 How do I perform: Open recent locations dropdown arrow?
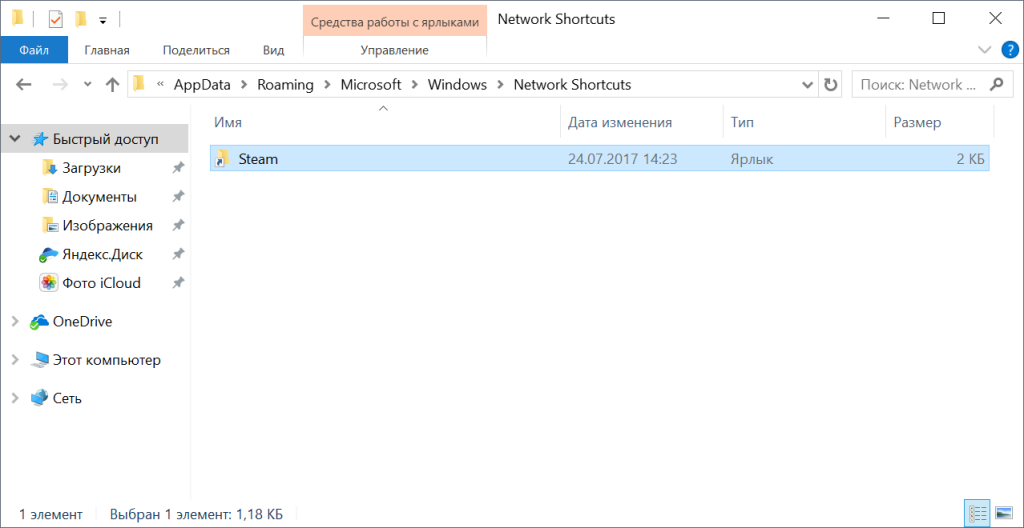[x=88, y=85]
